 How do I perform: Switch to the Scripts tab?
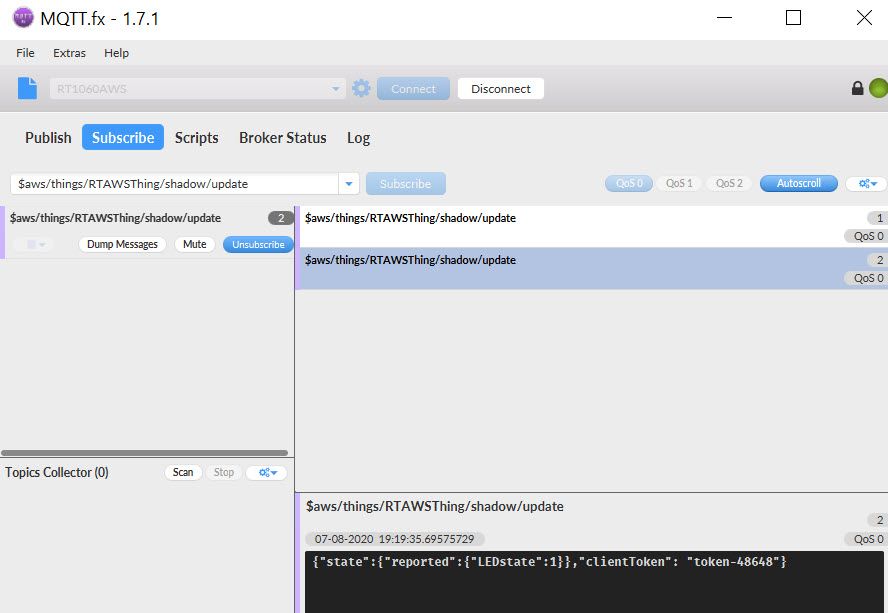tap(197, 138)
